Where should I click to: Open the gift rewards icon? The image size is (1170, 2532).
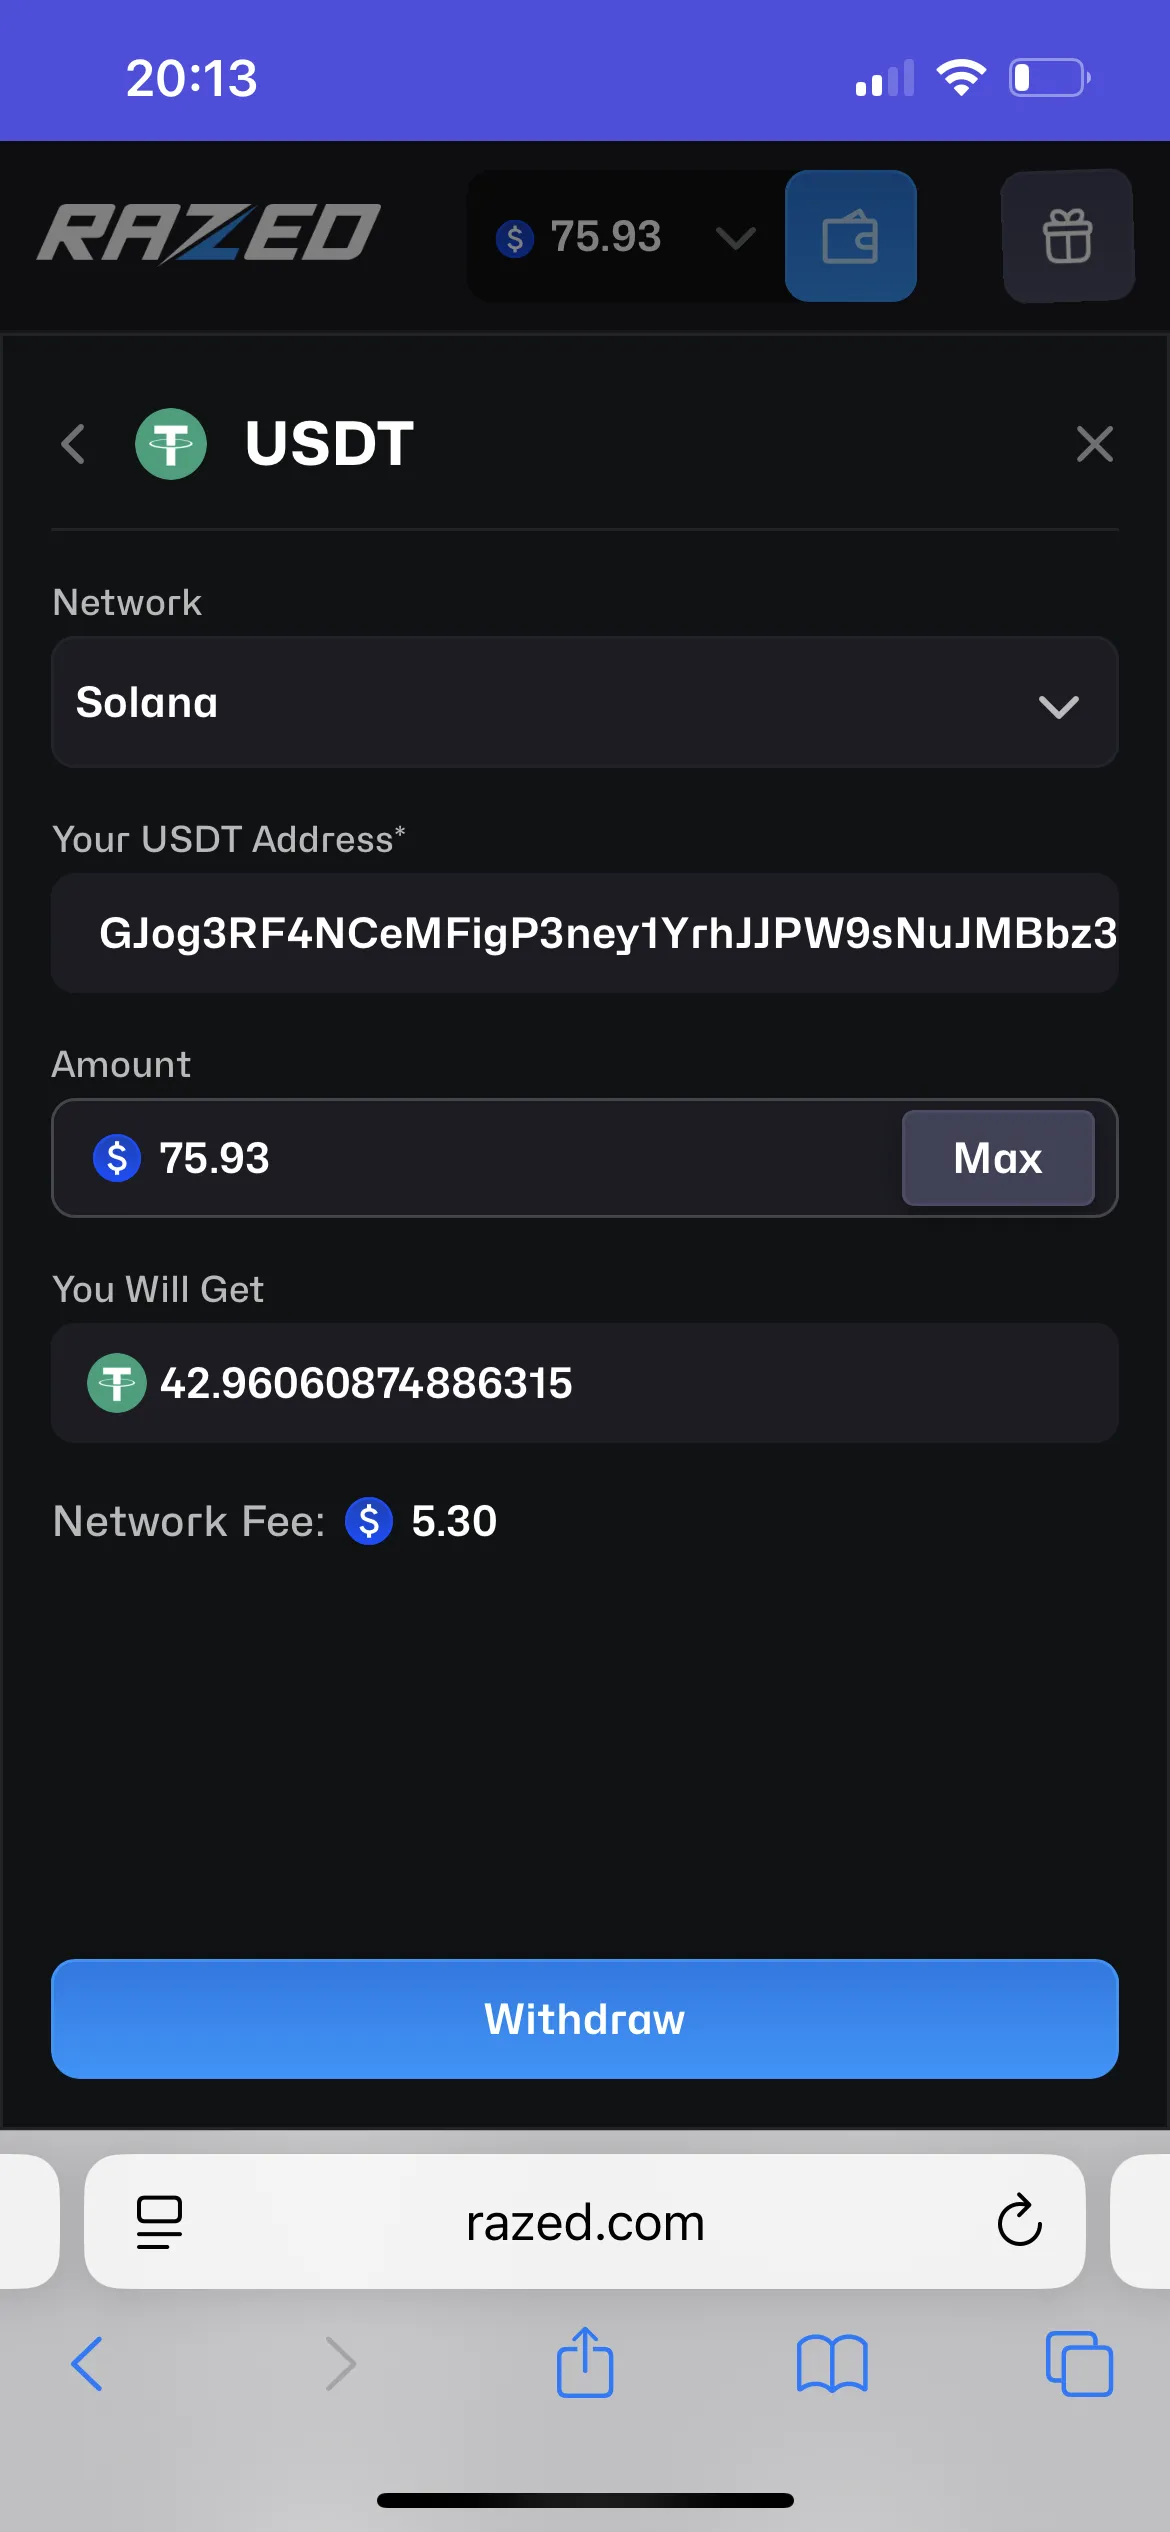click(x=1067, y=237)
